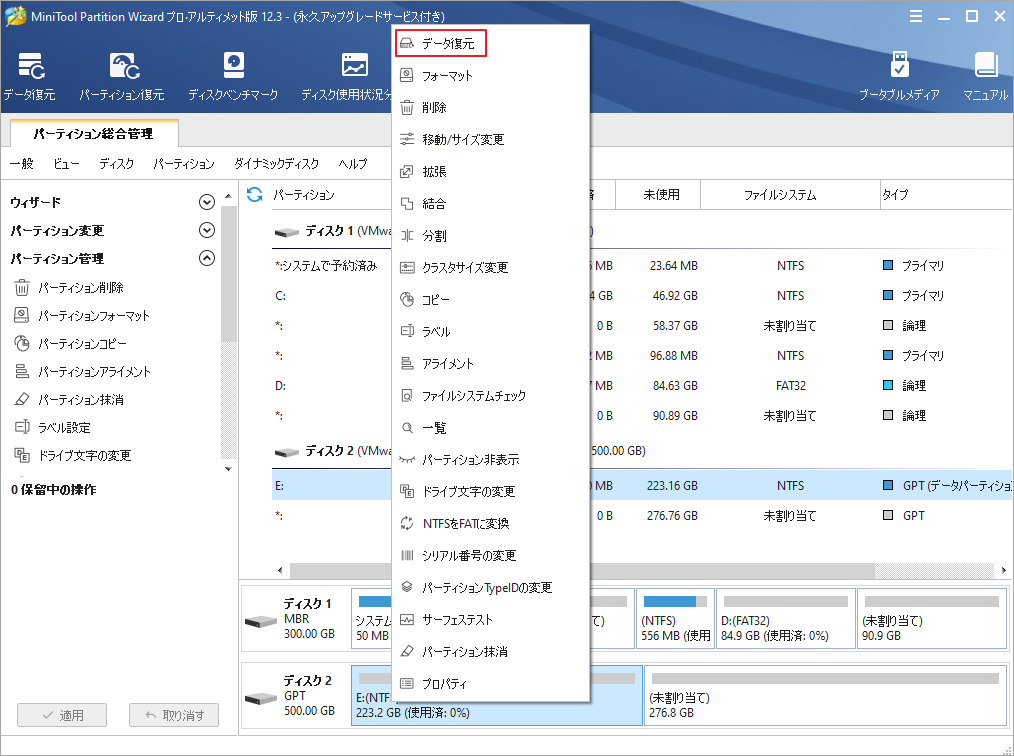Select ラベル from the context menu
The image size is (1014, 756).
(x=491, y=332)
